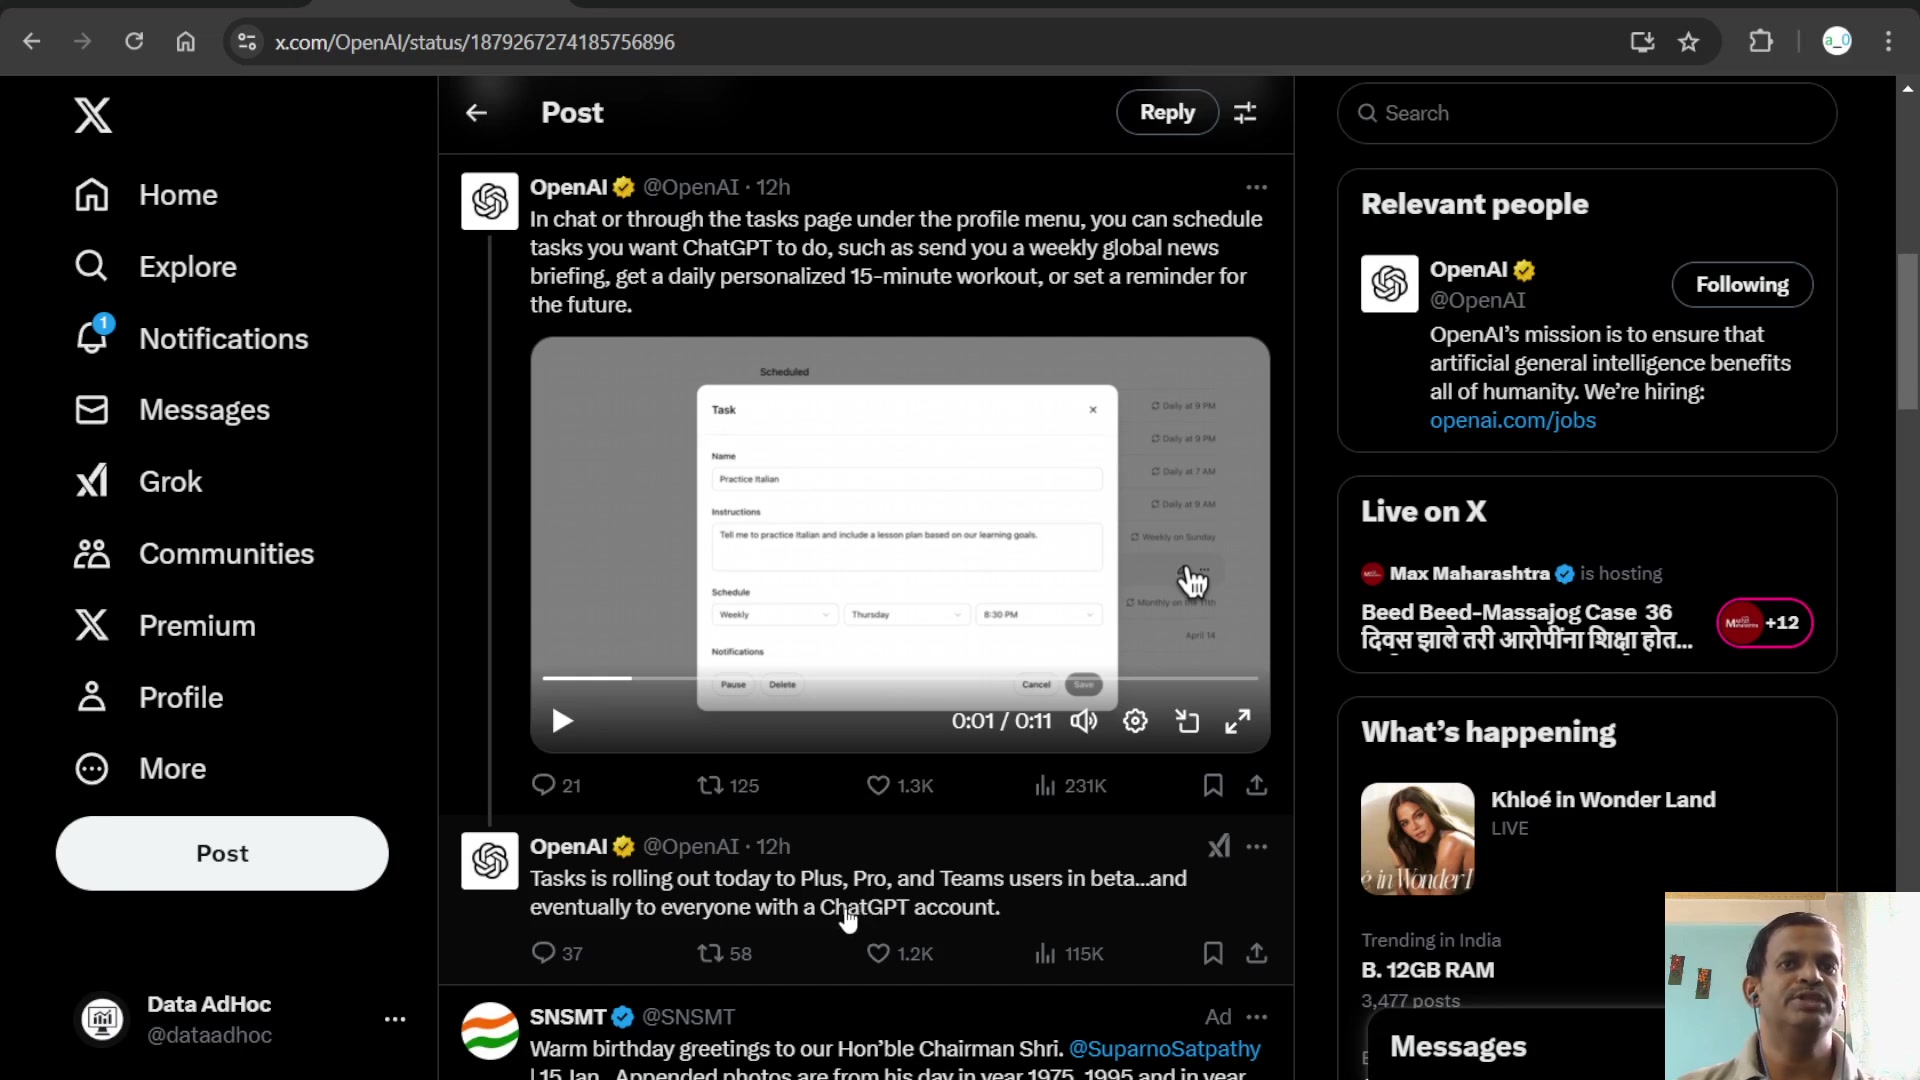Go back in browser history
This screenshot has width=1920, height=1080.
tap(32, 42)
